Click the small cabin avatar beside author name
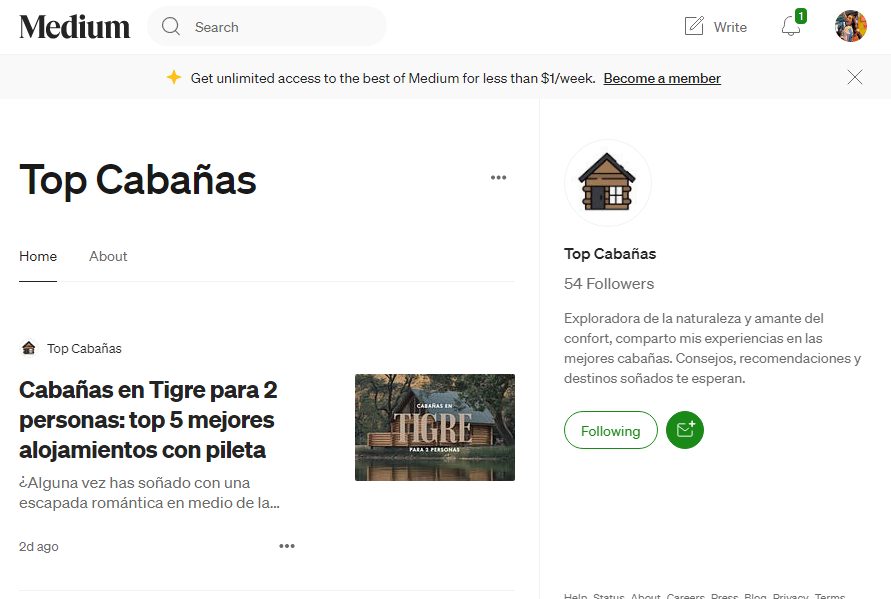Image resolution: width=891 pixels, height=599 pixels. pos(28,348)
